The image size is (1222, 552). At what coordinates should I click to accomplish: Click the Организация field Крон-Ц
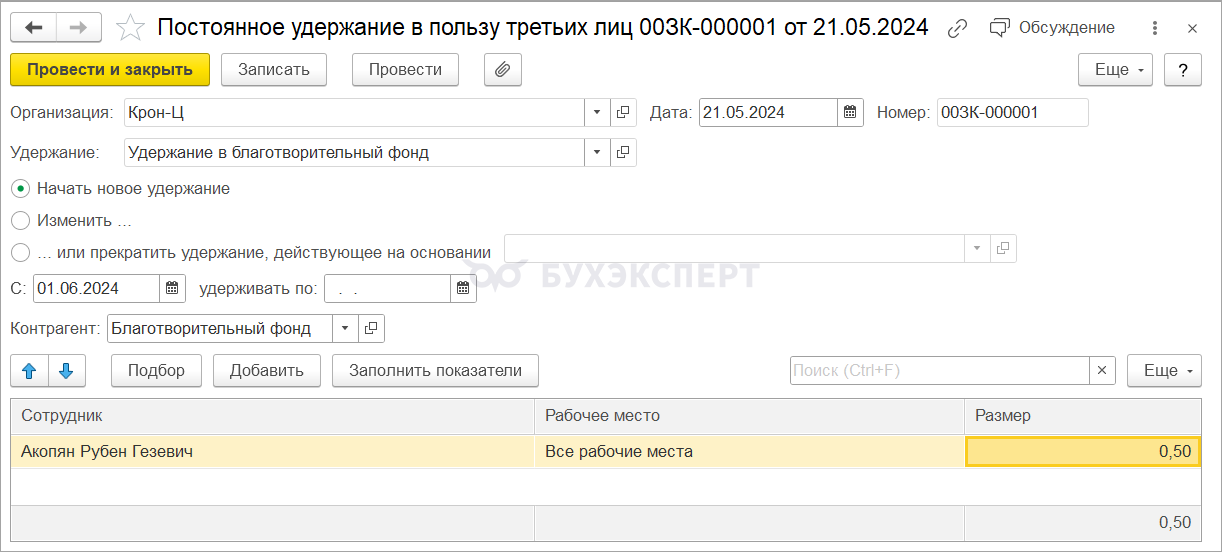354,112
